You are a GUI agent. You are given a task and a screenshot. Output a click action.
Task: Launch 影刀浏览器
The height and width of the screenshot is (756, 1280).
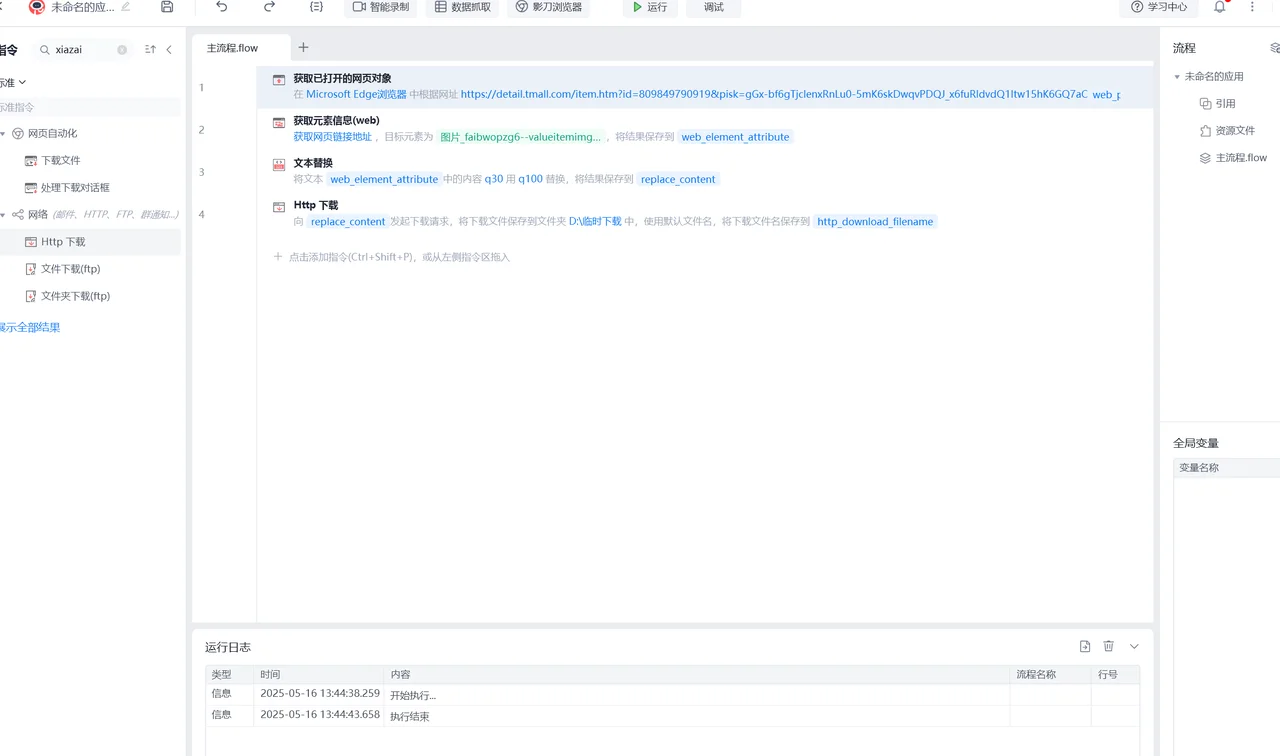click(548, 7)
